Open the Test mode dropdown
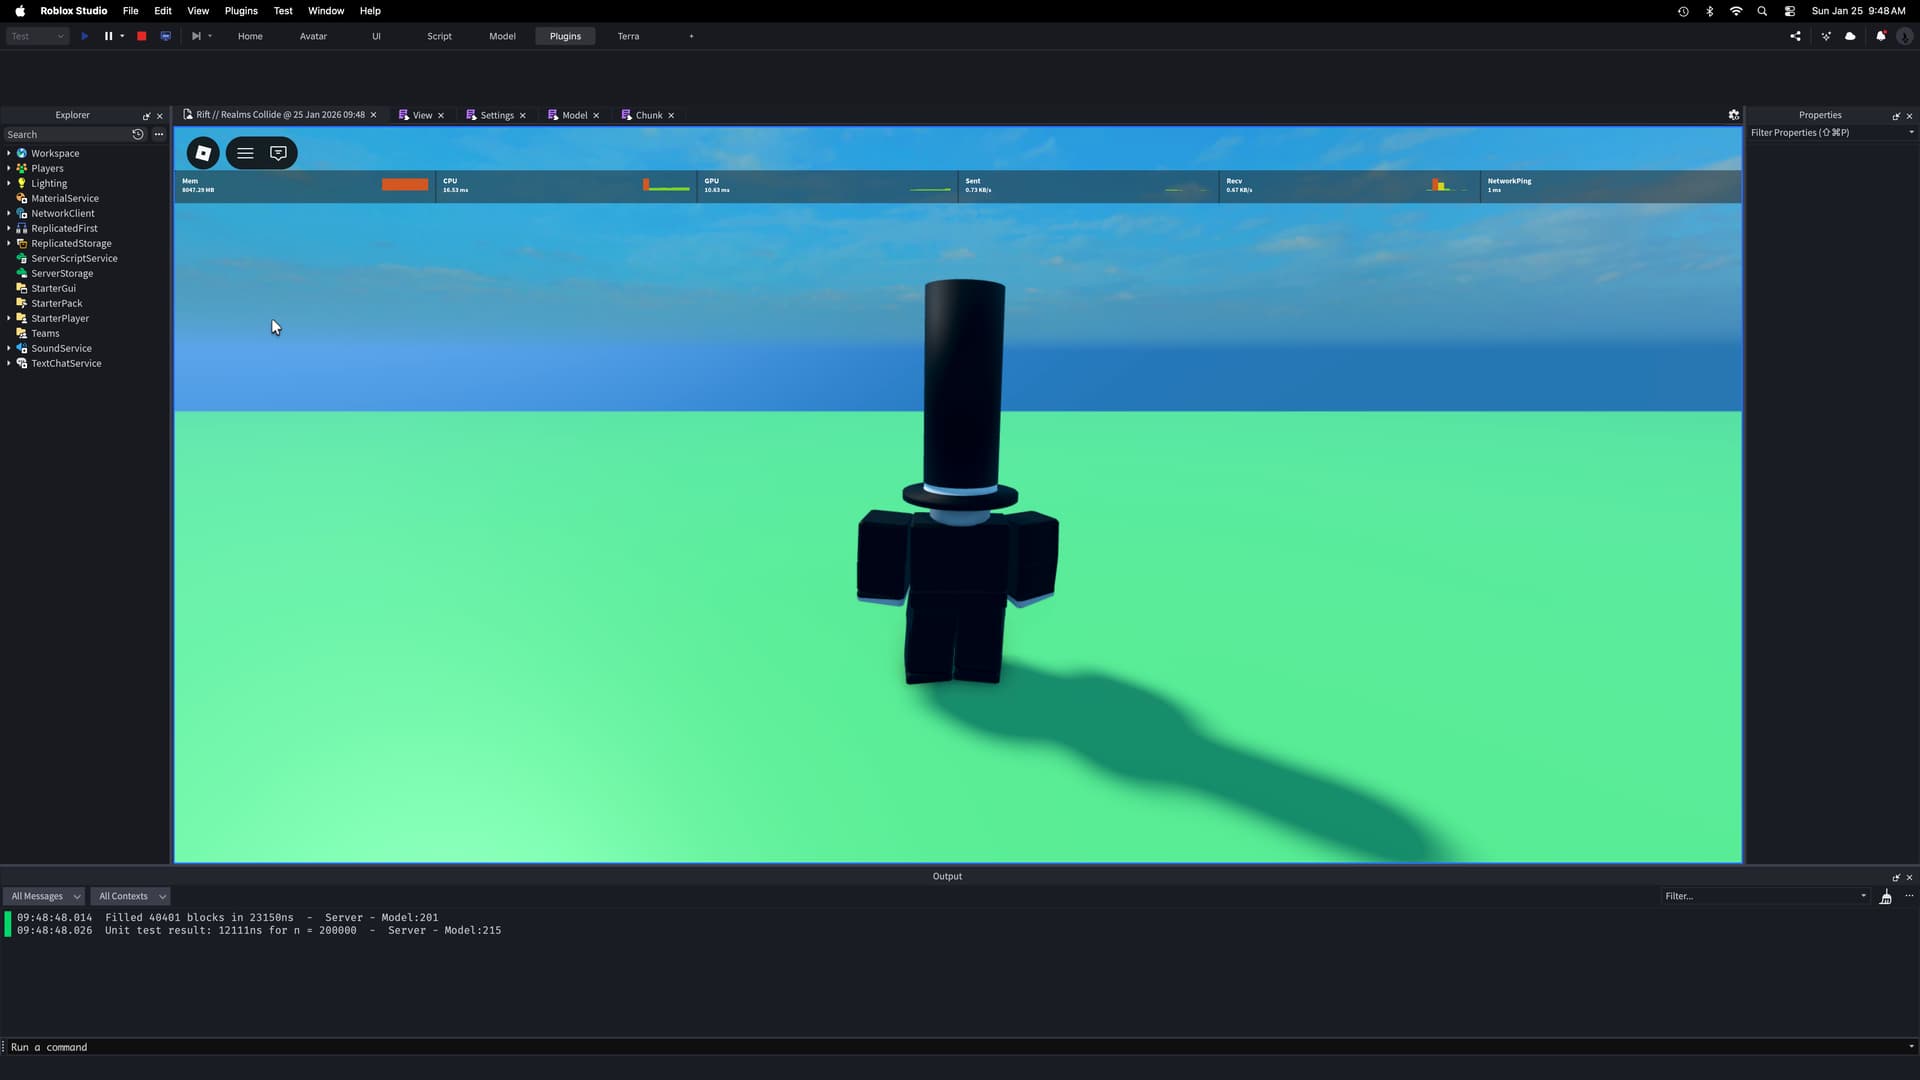Viewport: 1920px width, 1080px height. [38, 36]
